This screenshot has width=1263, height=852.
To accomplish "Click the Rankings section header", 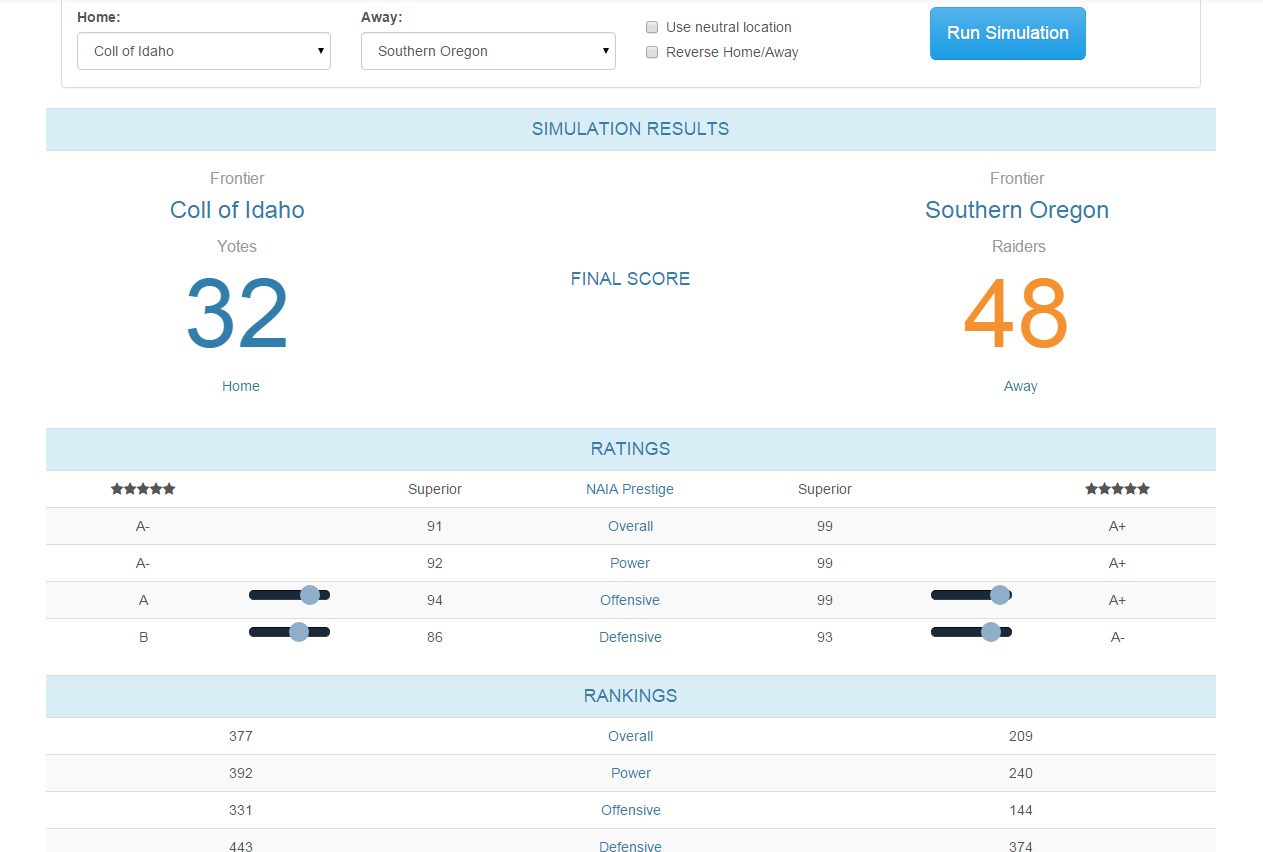I will pyautogui.click(x=631, y=696).
